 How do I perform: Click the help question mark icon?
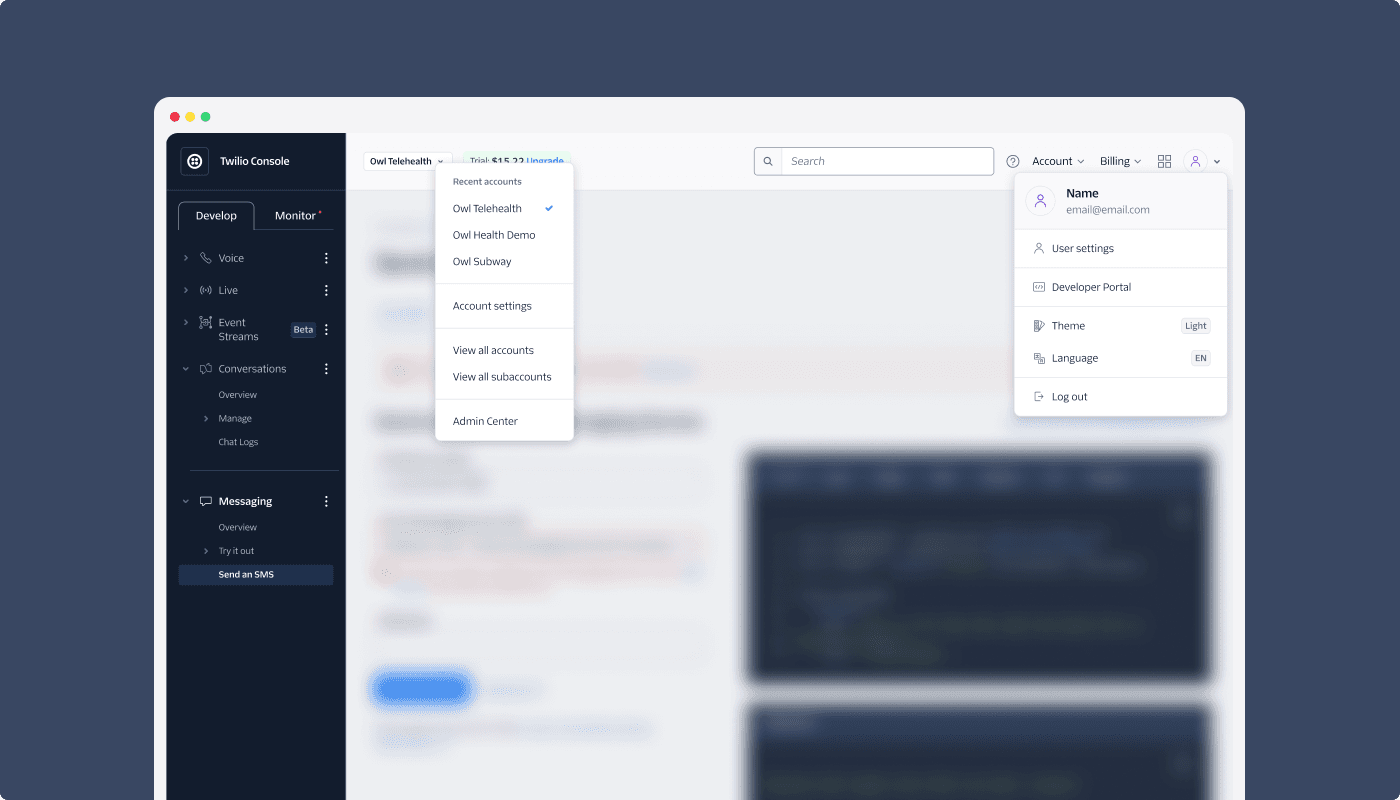pos(1012,161)
